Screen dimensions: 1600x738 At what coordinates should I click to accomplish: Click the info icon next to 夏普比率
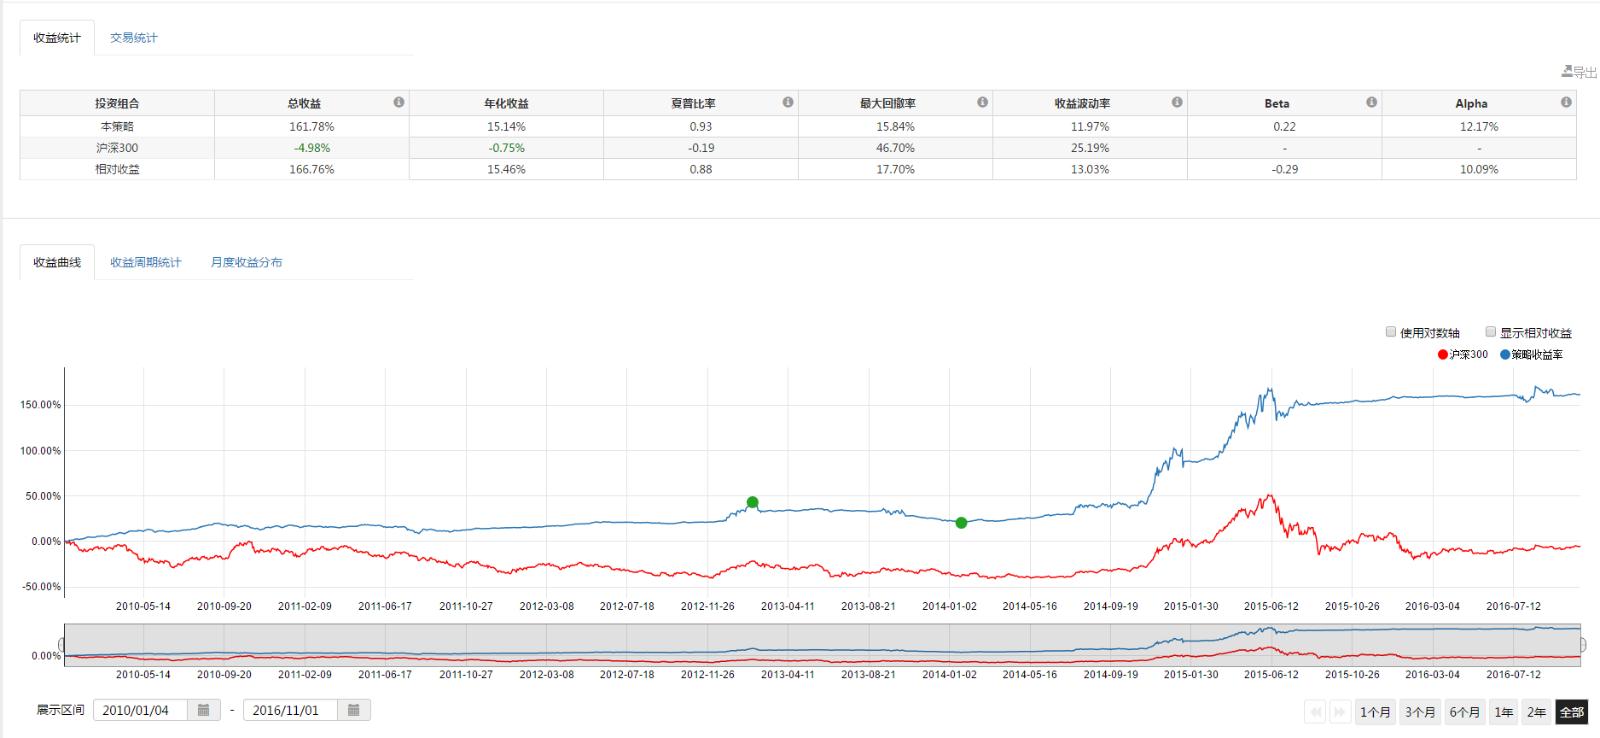click(x=788, y=102)
